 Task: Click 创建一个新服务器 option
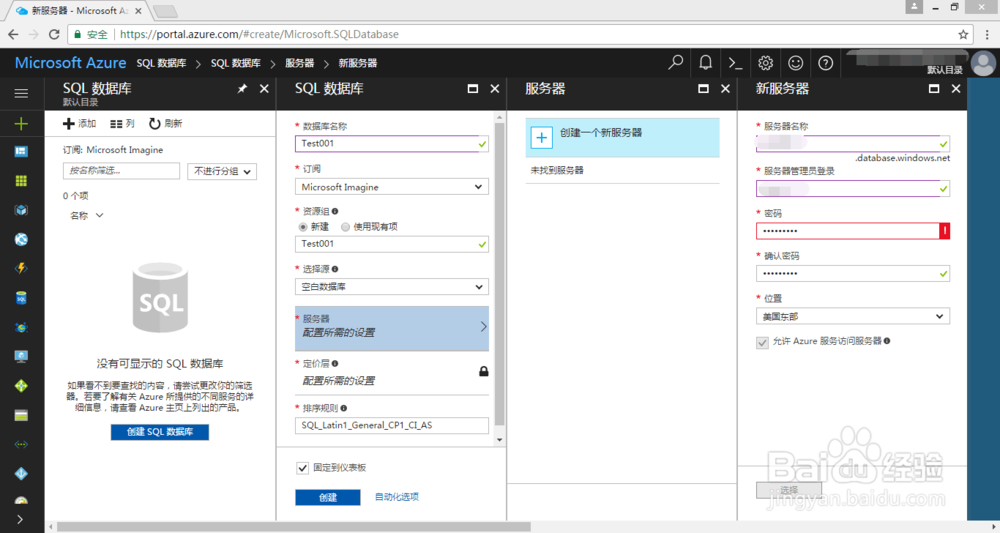coord(622,137)
